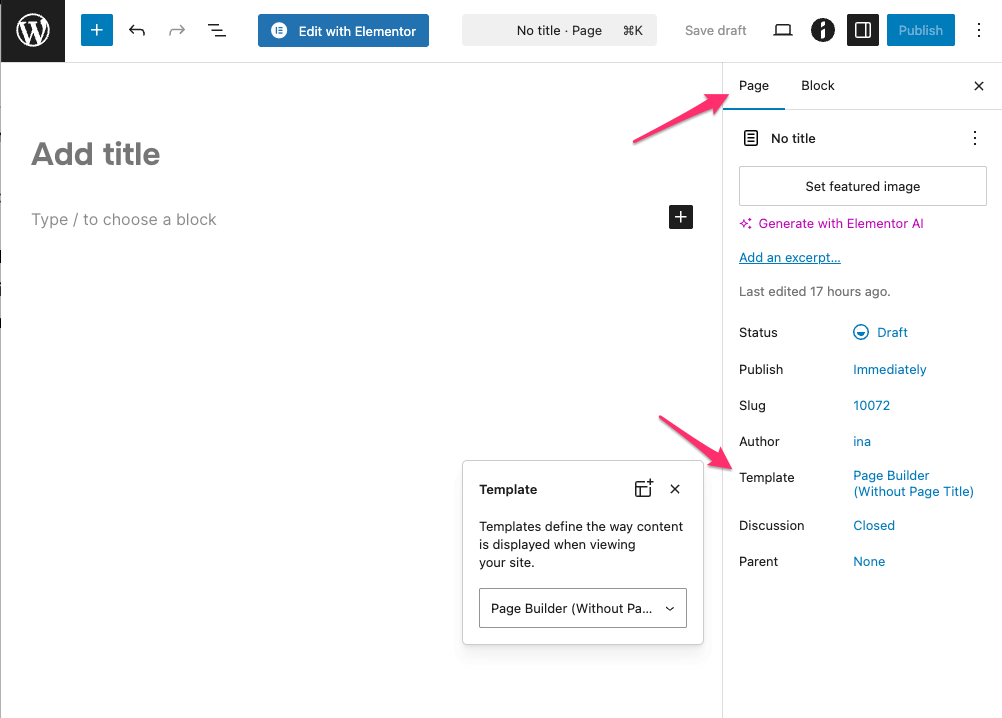Open the Publish Immediately date picker
The image size is (1002, 718).
[x=889, y=370]
